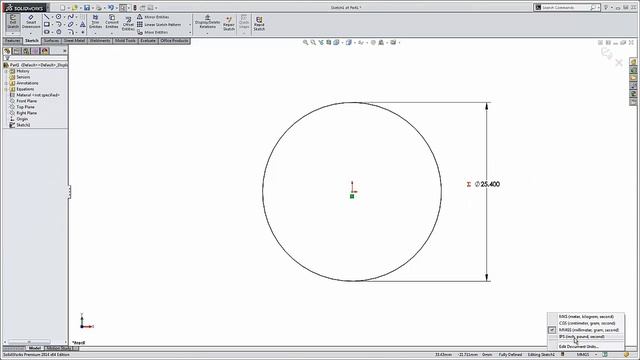Open the Display/Delete Relations dropdown arrow
The image size is (640, 360).
[x=207, y=33]
